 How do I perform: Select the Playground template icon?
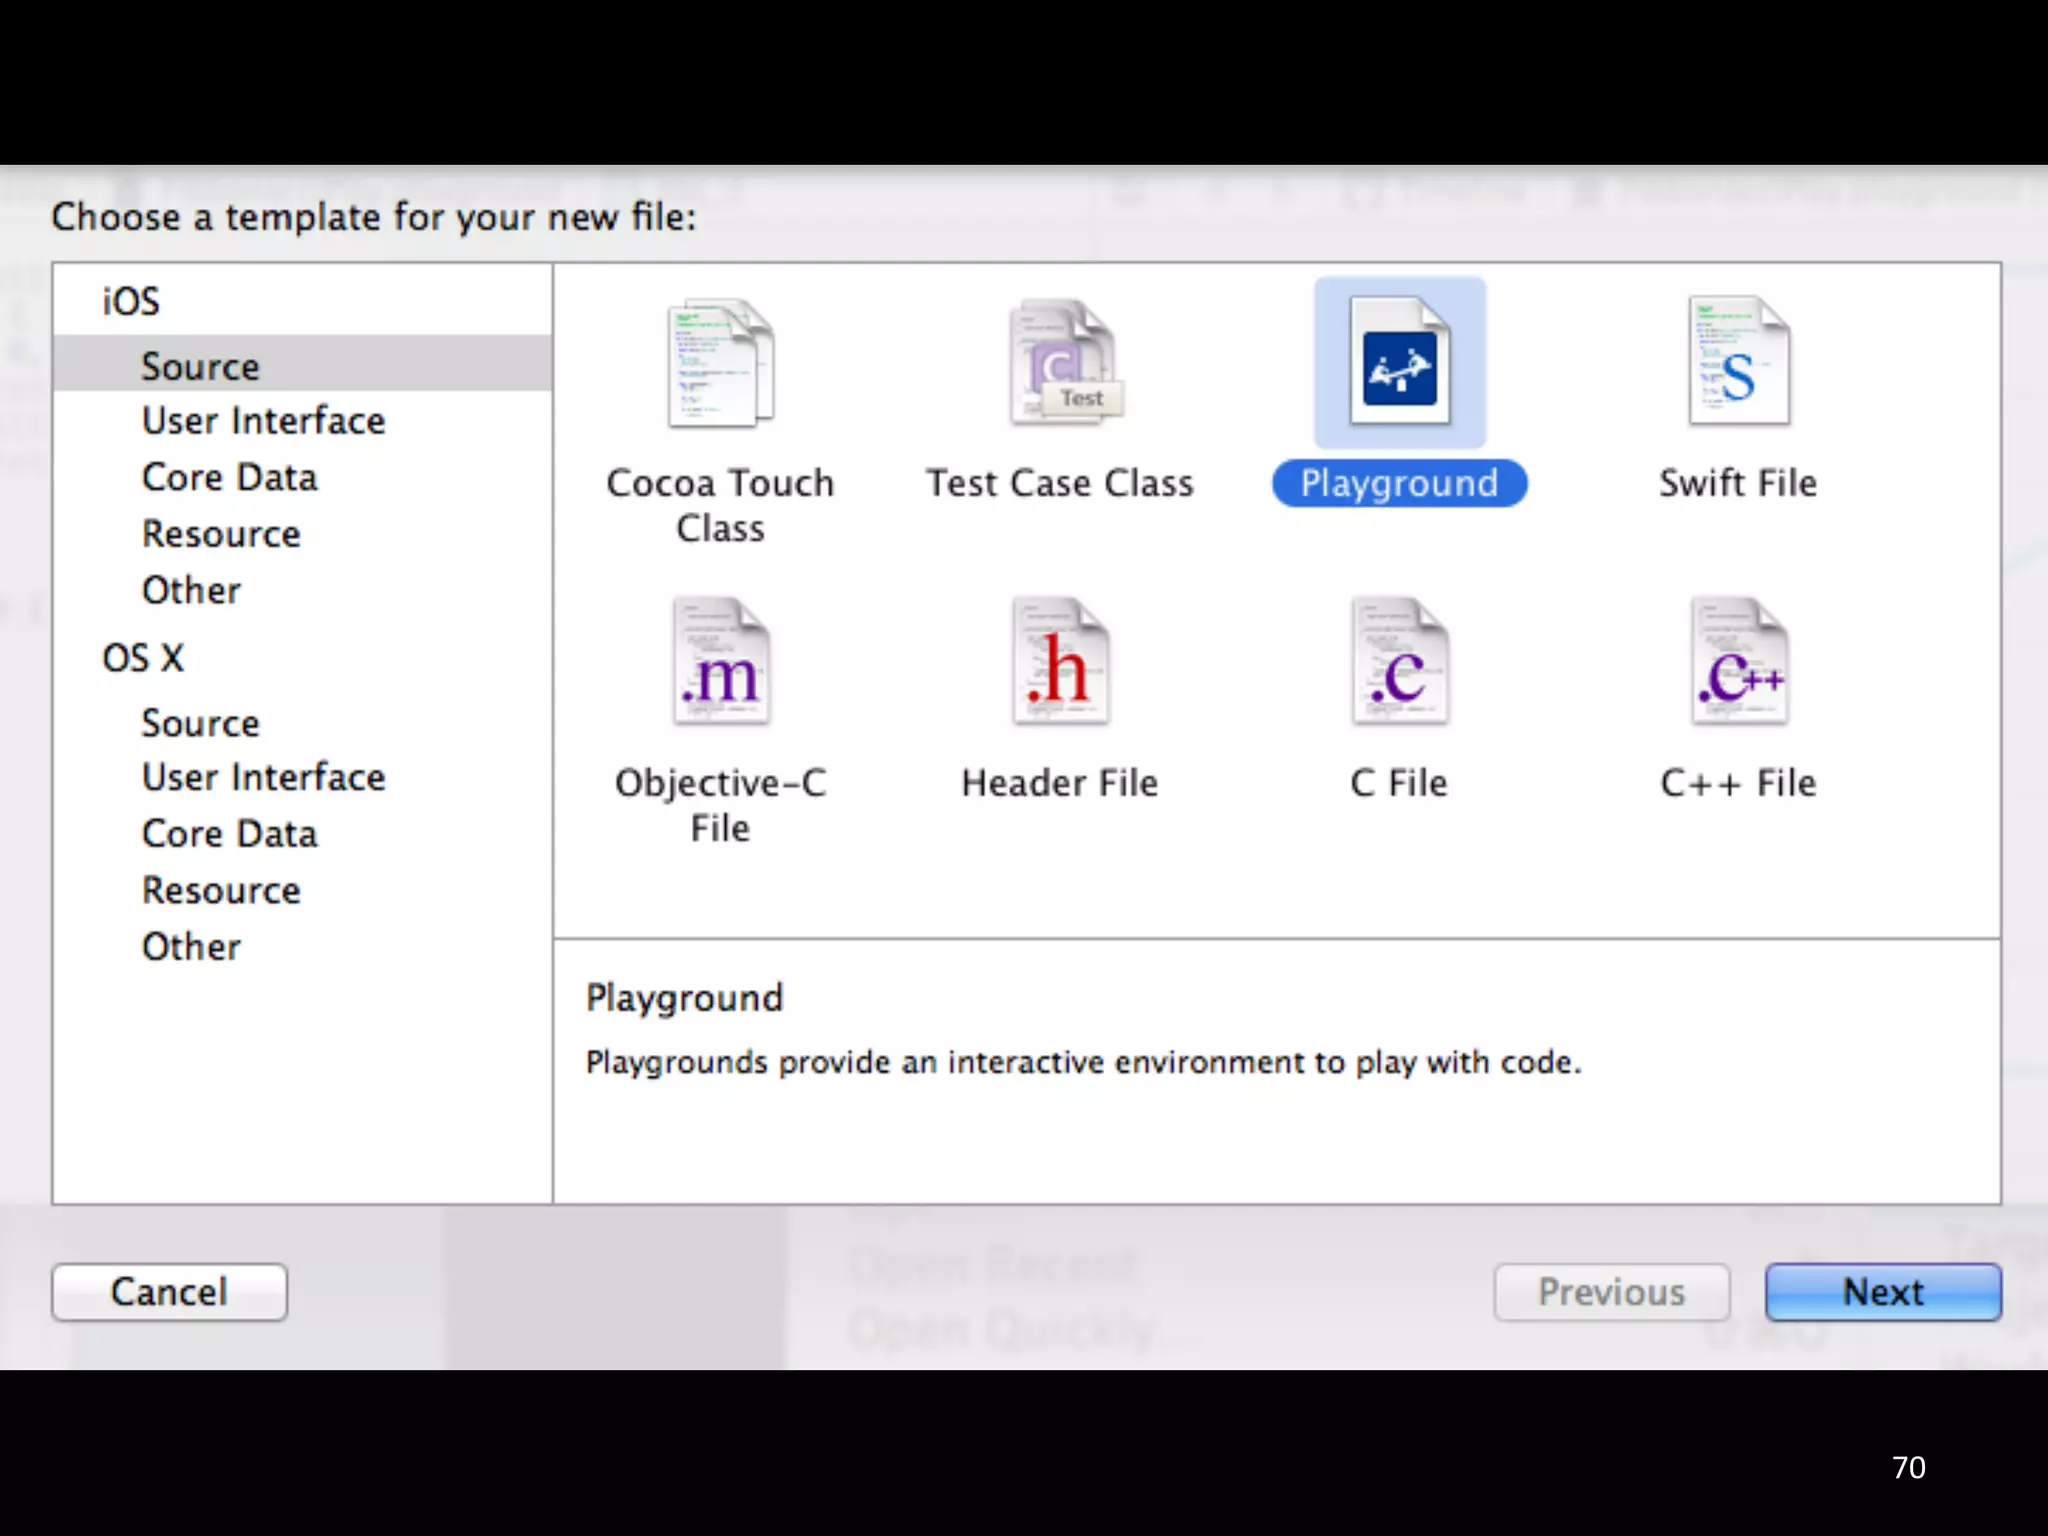click(x=1399, y=364)
